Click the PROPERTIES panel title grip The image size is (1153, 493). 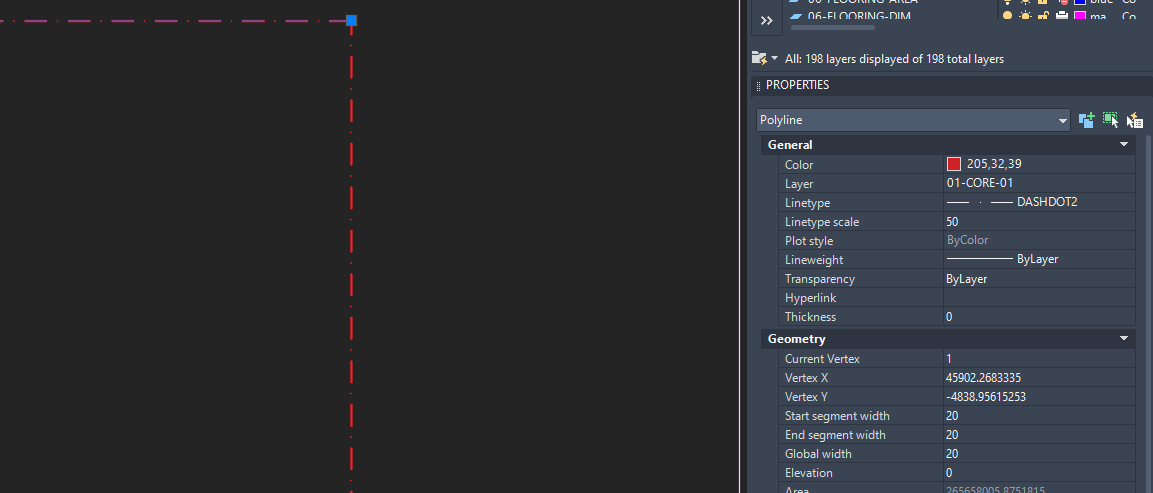(x=759, y=85)
